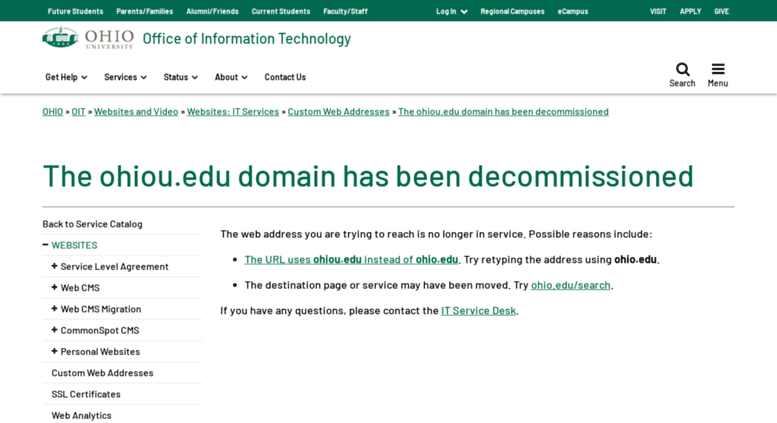Open the About dropdown menu
Image resolution: width=777 pixels, height=423 pixels.
coord(231,77)
